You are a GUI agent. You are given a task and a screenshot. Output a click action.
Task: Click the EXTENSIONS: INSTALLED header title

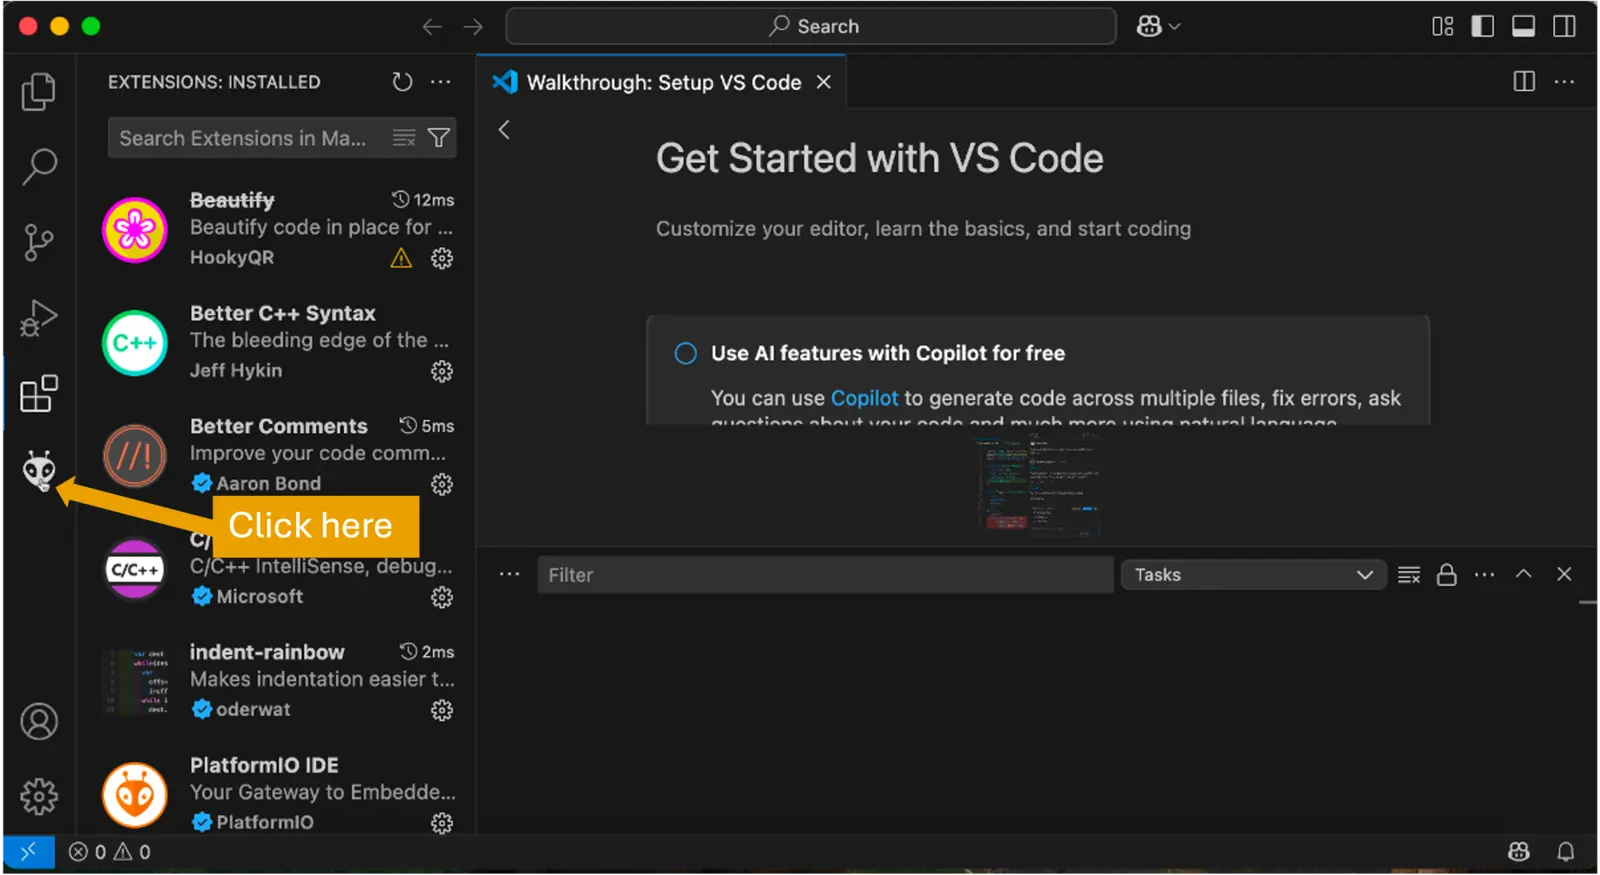point(214,82)
